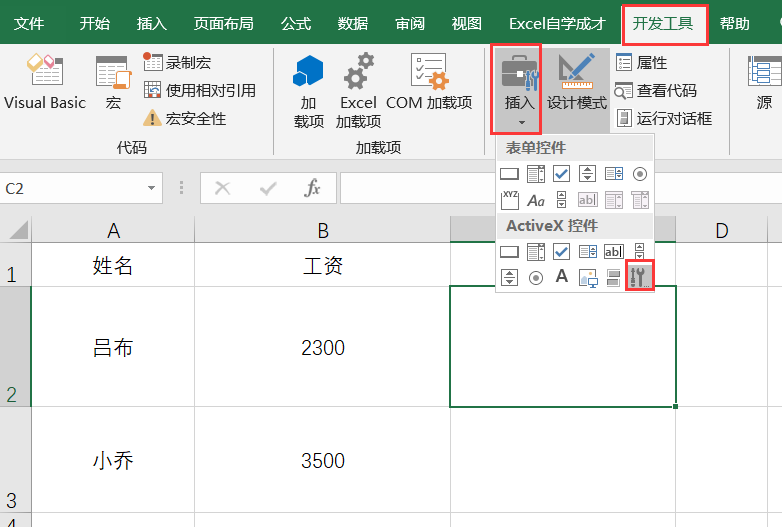Select form control List Box under 表单控件

click(614, 174)
